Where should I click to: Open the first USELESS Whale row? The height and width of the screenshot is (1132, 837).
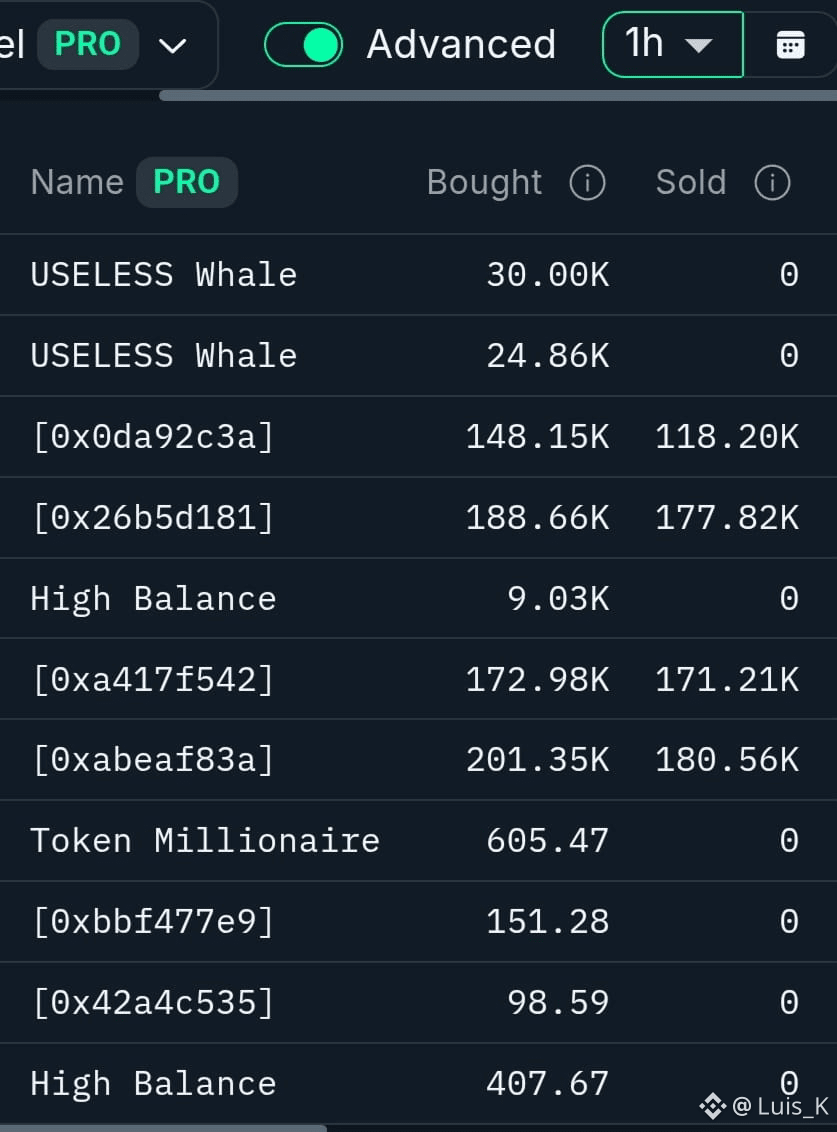pyautogui.click(x=418, y=274)
